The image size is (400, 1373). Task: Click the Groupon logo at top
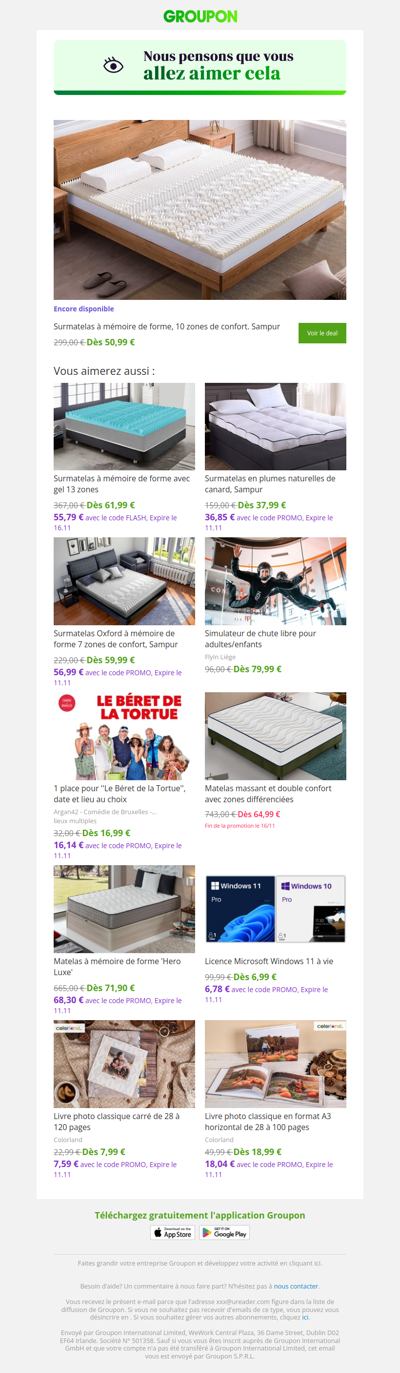[200, 16]
